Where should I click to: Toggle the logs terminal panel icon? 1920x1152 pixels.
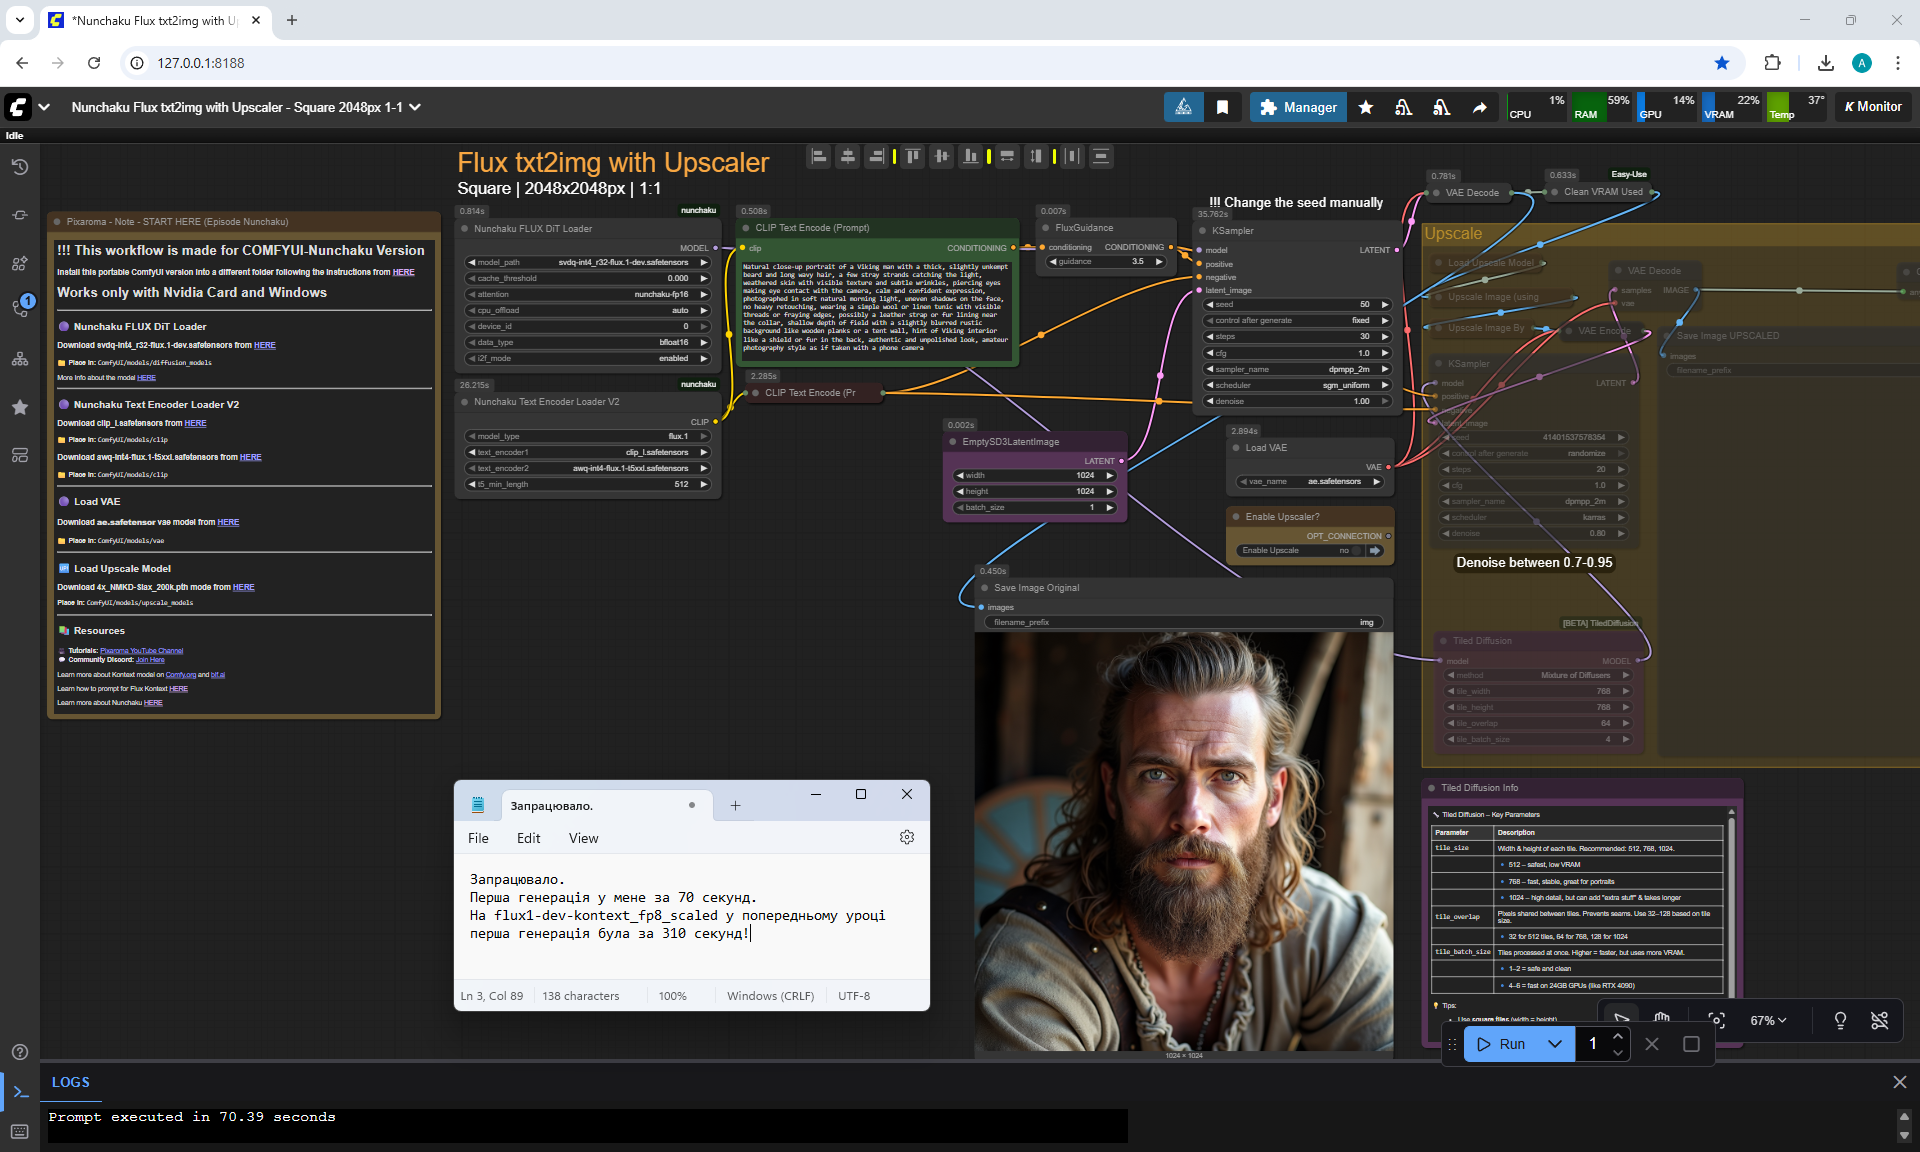pyautogui.click(x=20, y=1092)
